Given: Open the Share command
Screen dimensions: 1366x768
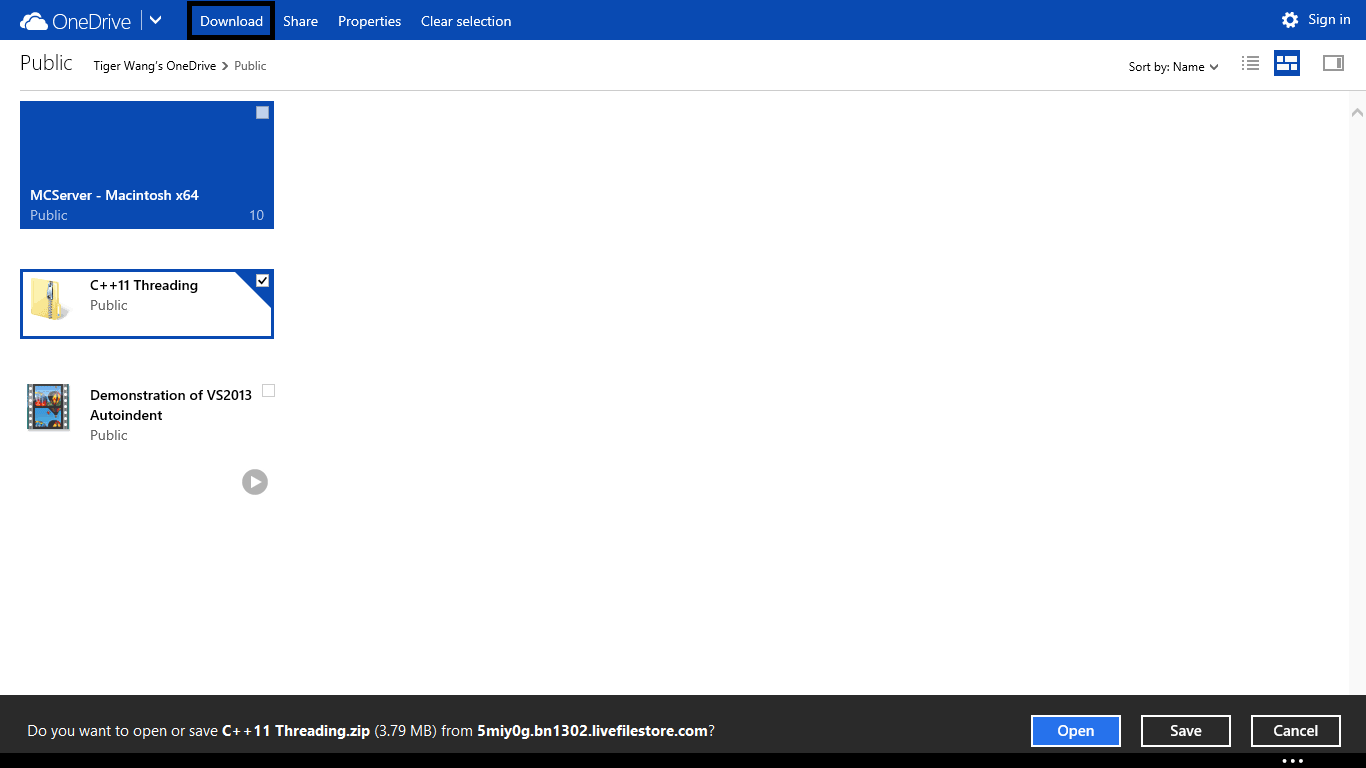Looking at the screenshot, I should click(x=300, y=21).
